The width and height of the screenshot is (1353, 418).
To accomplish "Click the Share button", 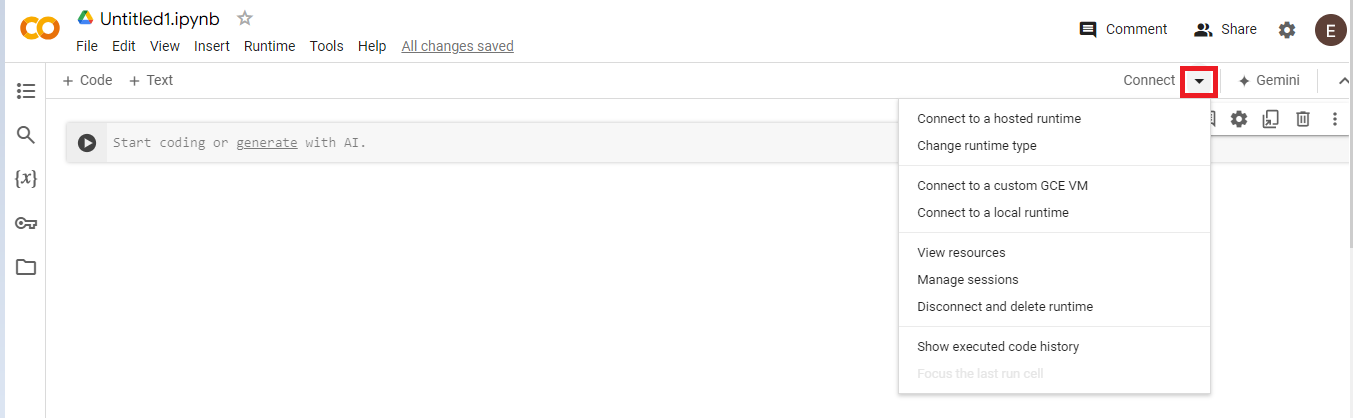I will pyautogui.click(x=1225, y=30).
